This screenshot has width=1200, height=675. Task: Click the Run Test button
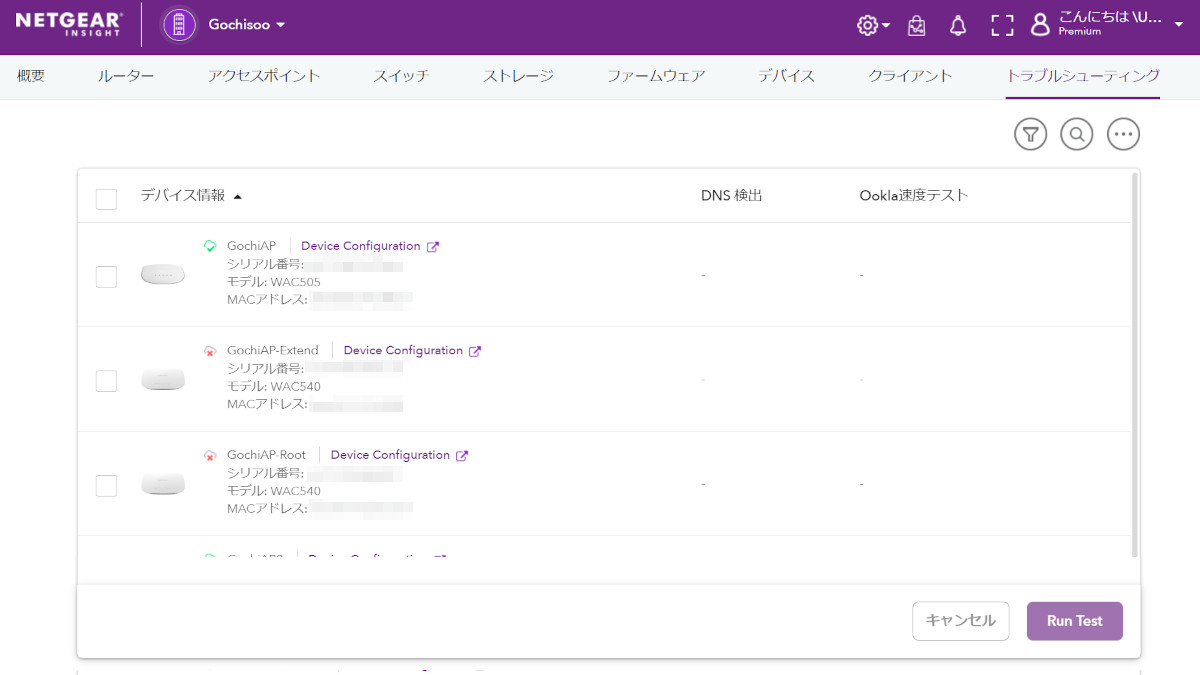pos(1075,621)
